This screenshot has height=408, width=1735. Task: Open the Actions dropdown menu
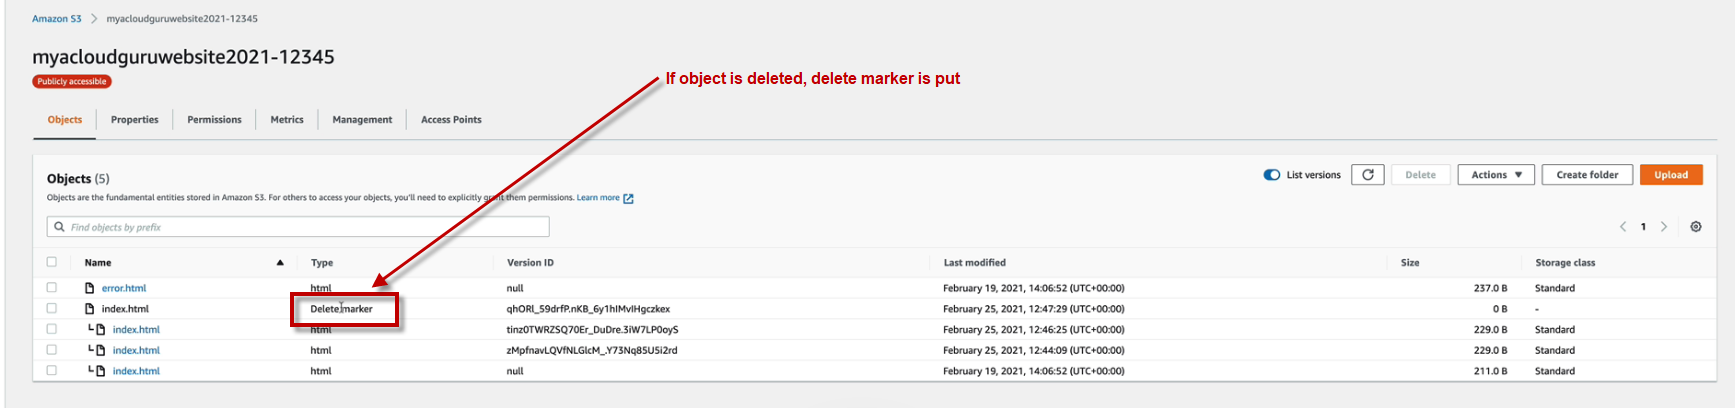(x=1496, y=175)
